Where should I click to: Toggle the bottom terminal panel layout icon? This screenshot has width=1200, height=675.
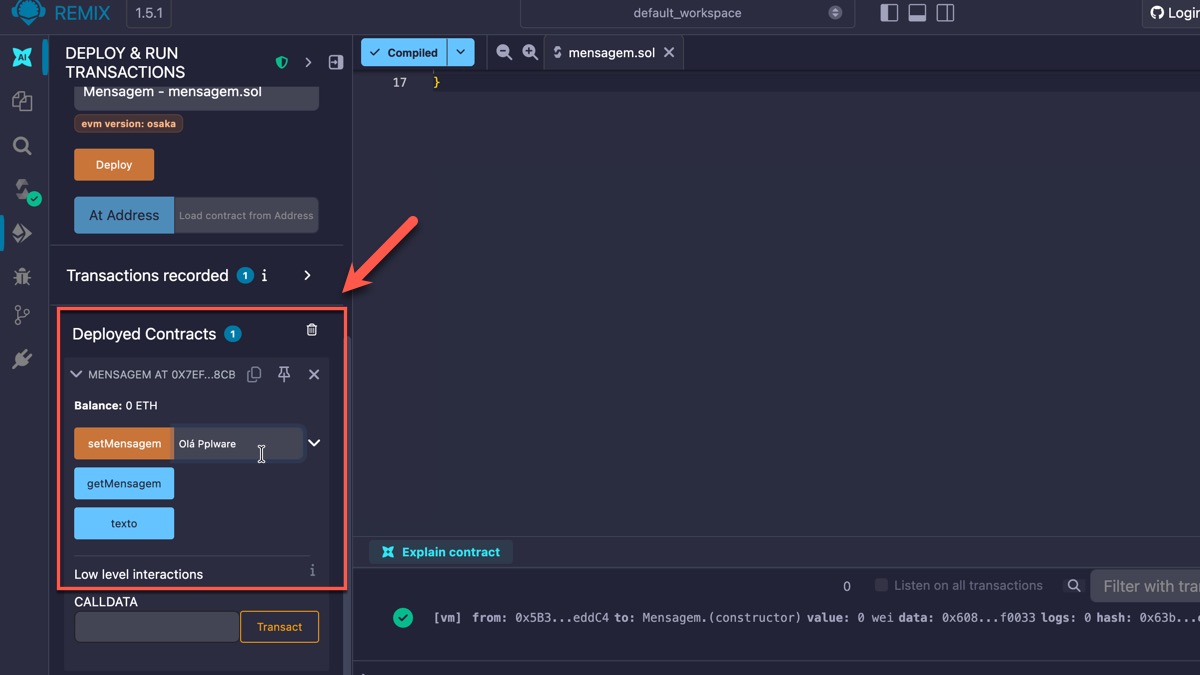(917, 13)
